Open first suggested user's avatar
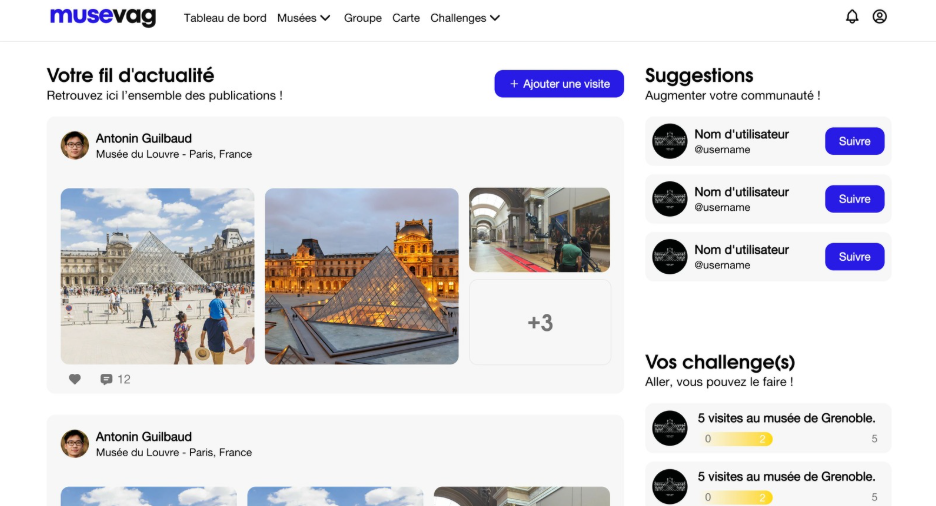This screenshot has height=506, width=936. (670, 141)
